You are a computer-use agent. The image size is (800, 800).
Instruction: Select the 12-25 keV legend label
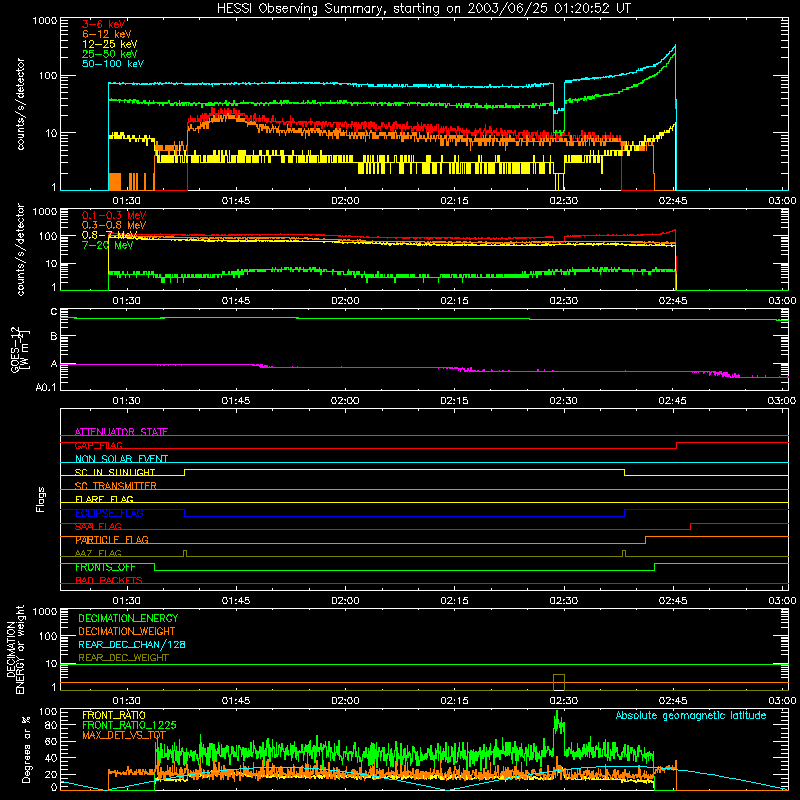pyautogui.click(x=110, y=44)
